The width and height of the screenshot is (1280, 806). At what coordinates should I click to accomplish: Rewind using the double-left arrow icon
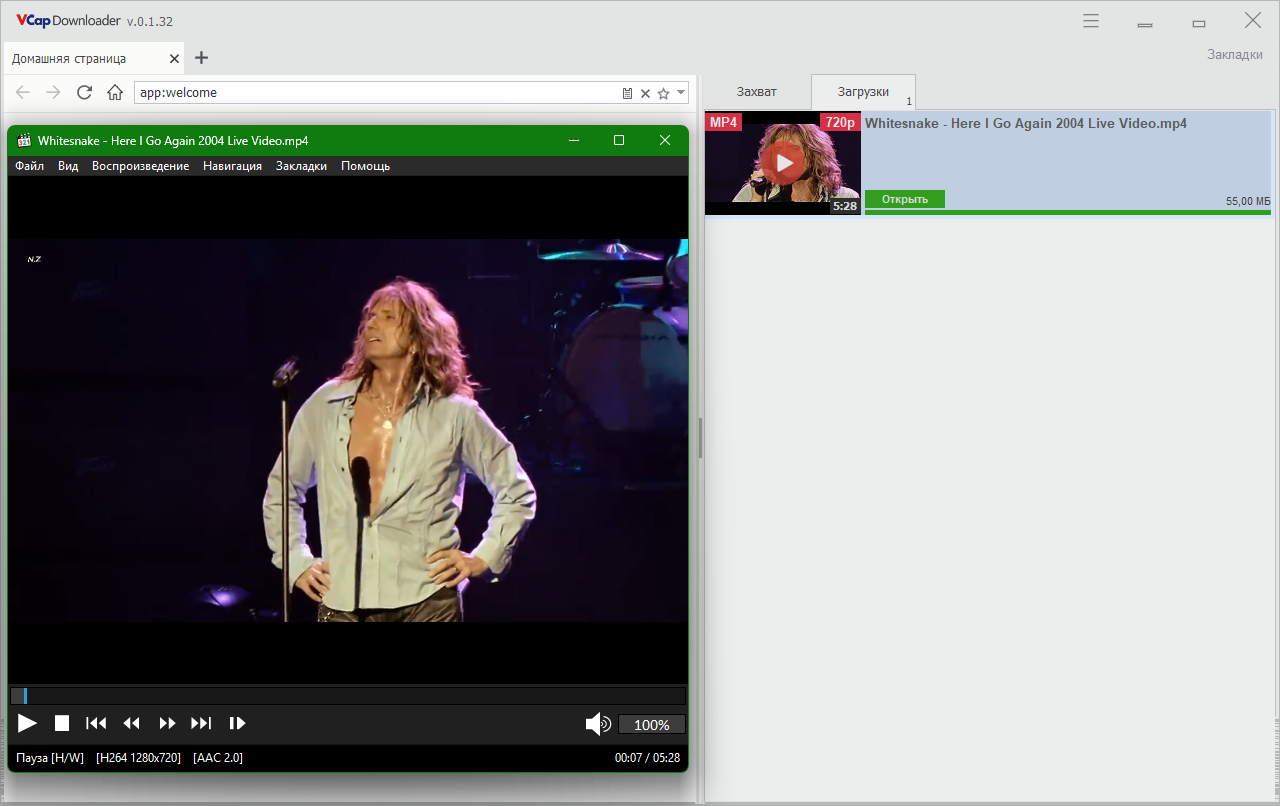pyautogui.click(x=131, y=723)
